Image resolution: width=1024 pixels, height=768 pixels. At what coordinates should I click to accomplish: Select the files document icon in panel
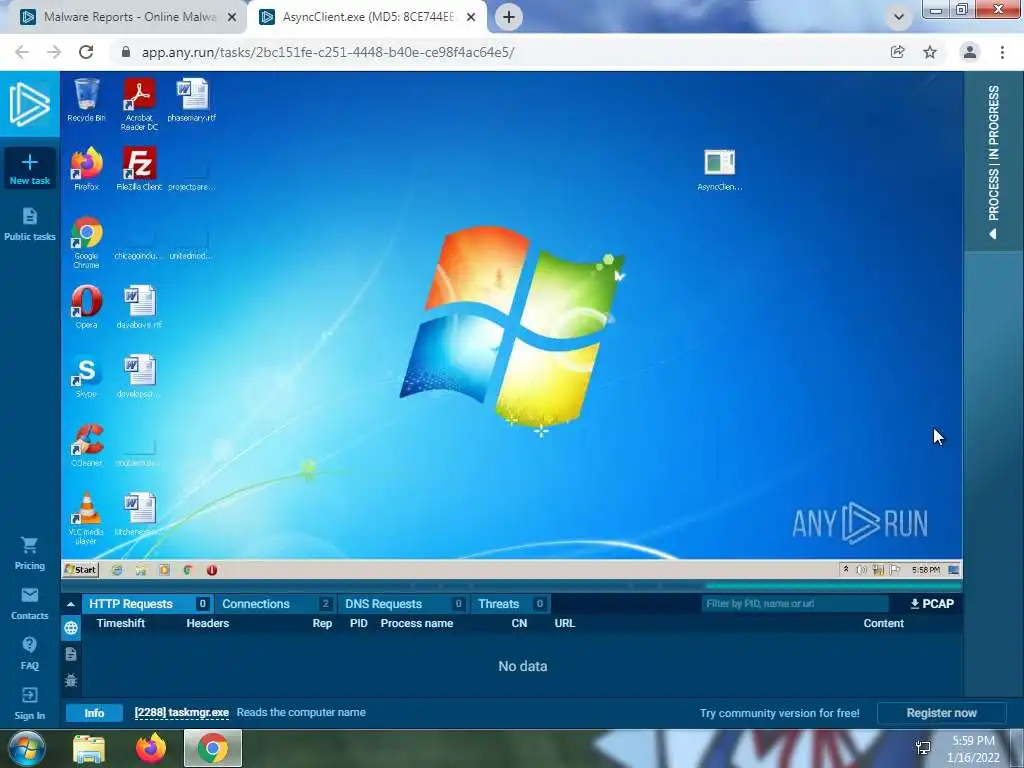point(71,654)
